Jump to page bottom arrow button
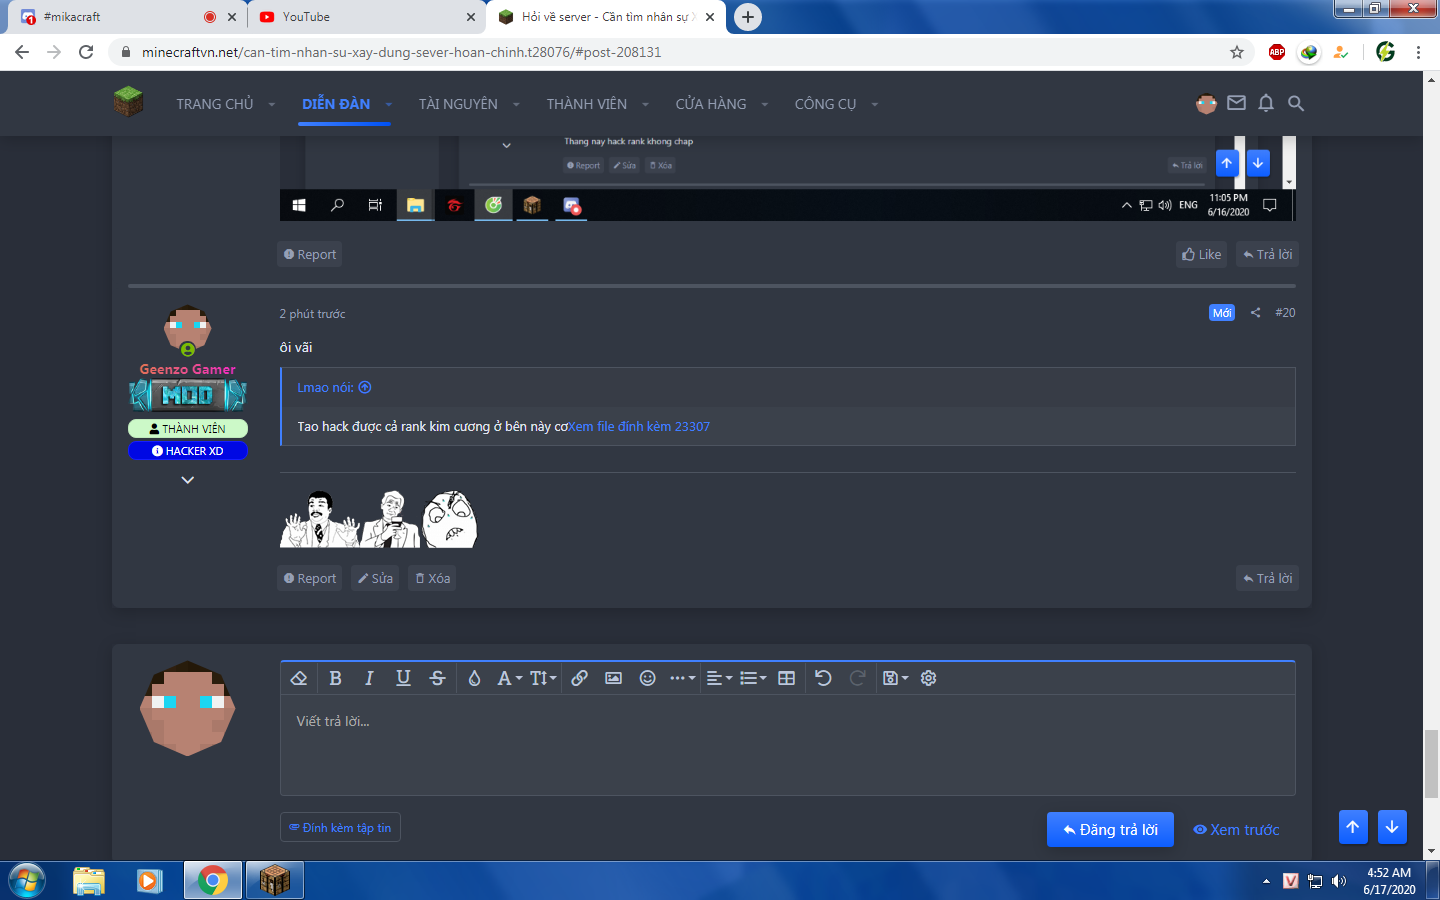 [x=1392, y=827]
